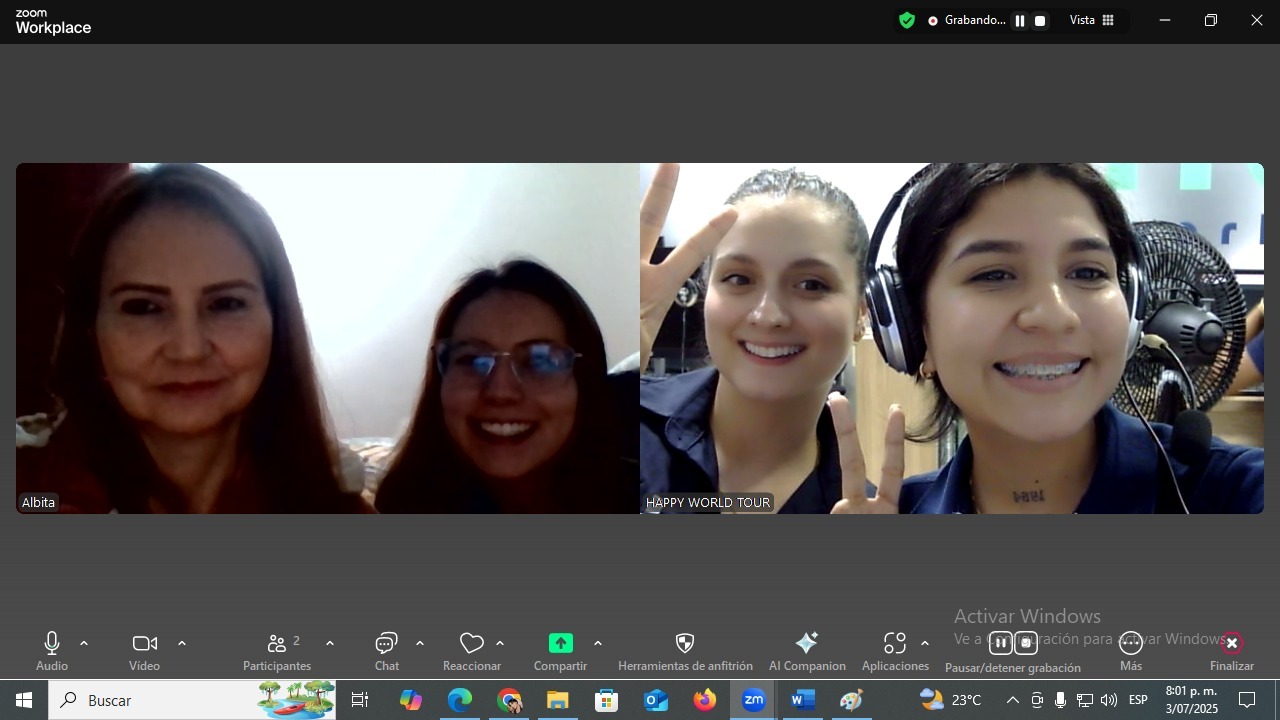Expand the arrow next to Compartir
This screenshot has width=1280, height=720.
click(598, 643)
